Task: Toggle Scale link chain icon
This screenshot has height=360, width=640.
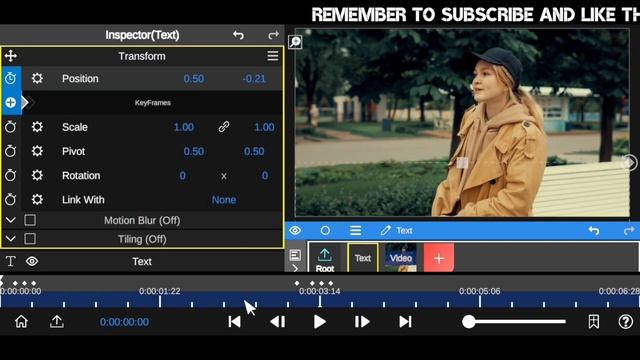Action: [x=224, y=127]
